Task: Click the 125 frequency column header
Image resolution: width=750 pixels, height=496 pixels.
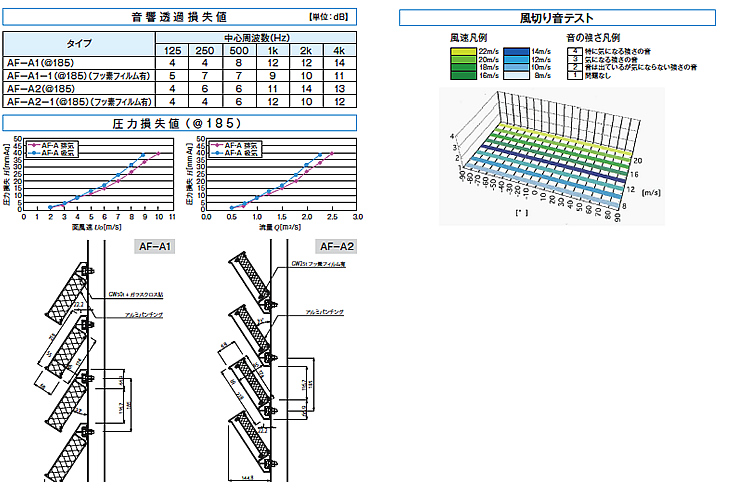Action: point(174,50)
